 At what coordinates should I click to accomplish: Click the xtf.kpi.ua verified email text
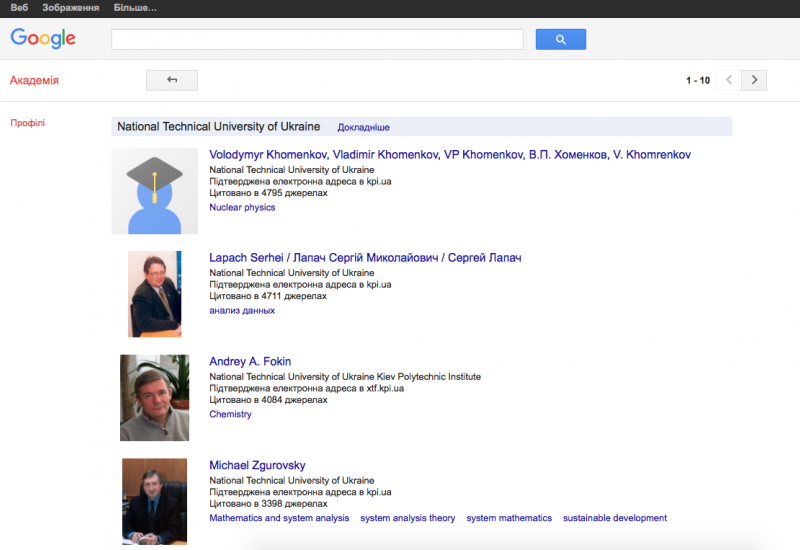pos(307,388)
